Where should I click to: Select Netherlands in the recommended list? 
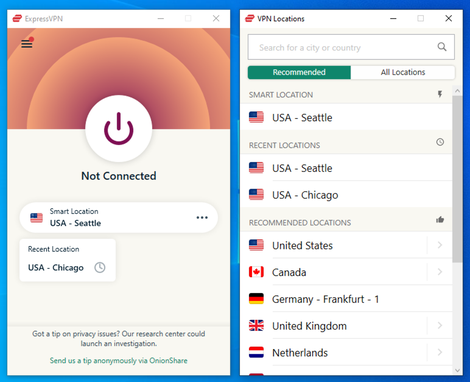[333, 353]
